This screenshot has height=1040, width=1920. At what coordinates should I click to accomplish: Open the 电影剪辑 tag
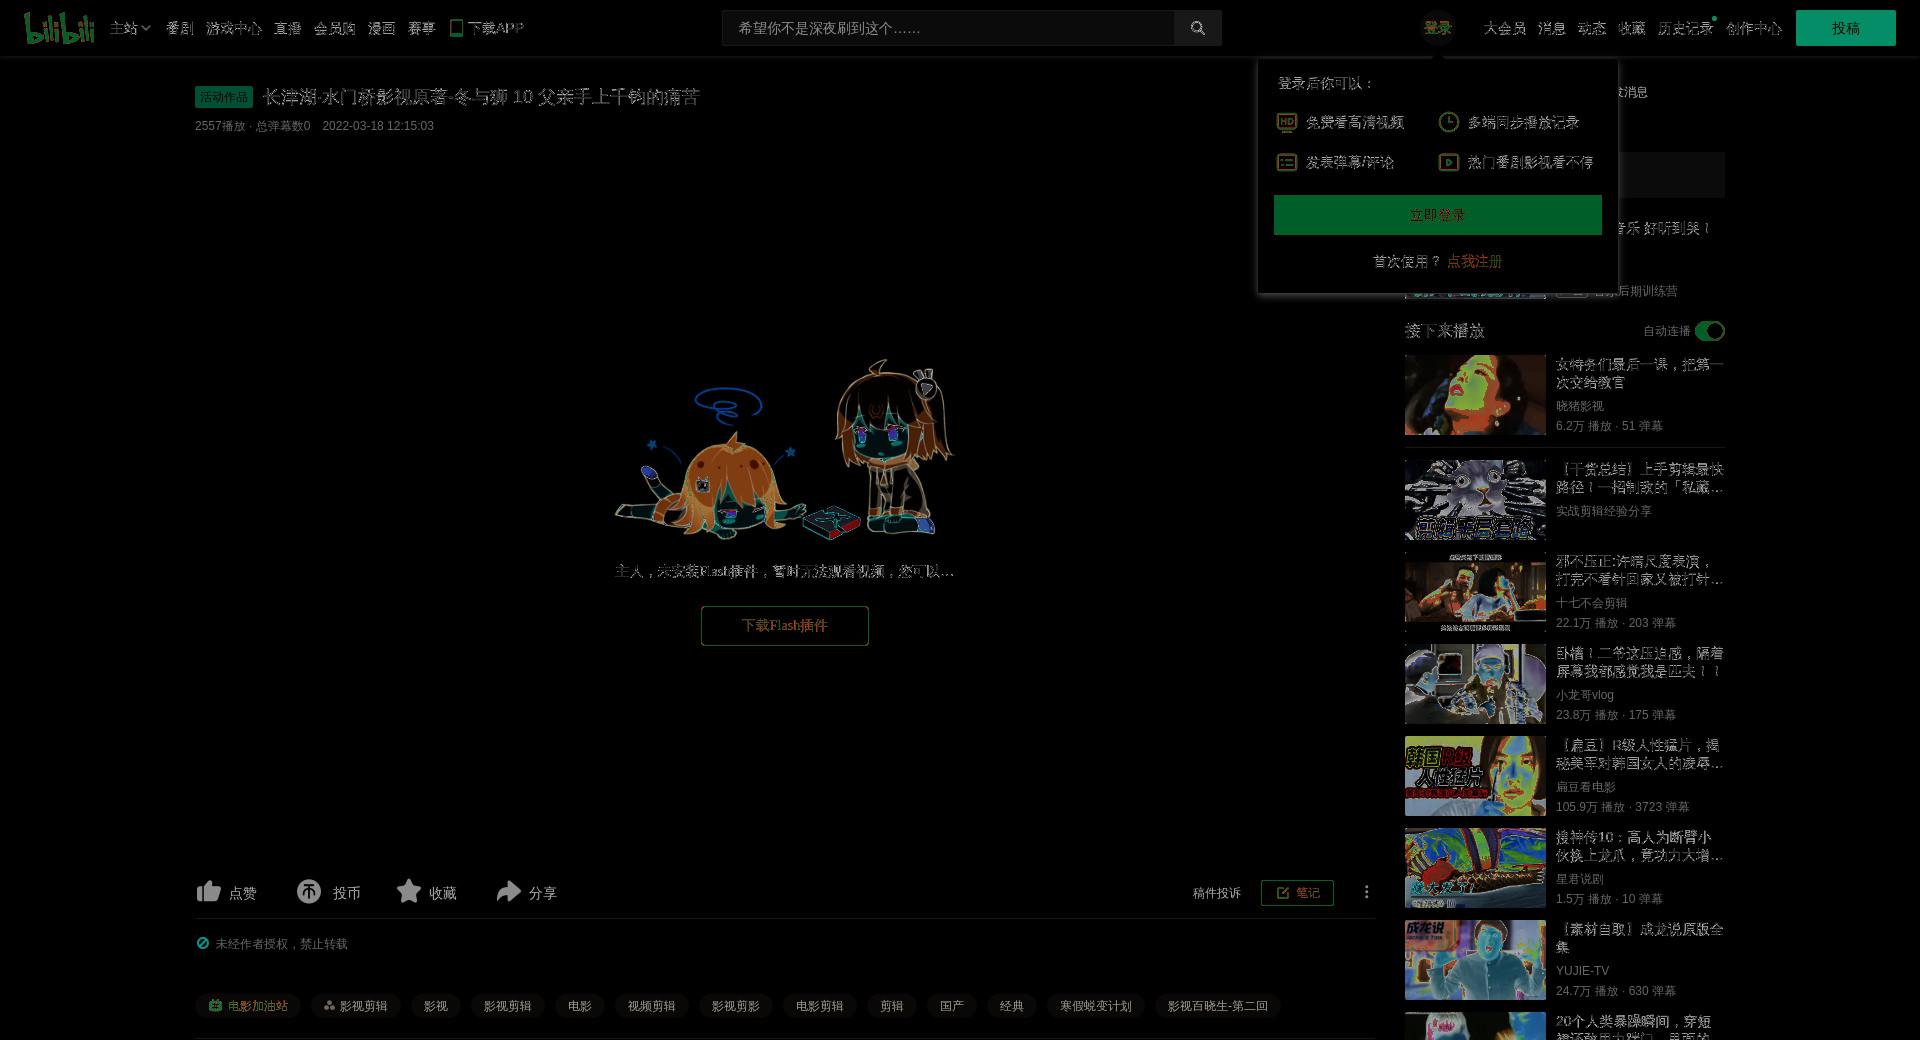pyautogui.click(x=819, y=1006)
